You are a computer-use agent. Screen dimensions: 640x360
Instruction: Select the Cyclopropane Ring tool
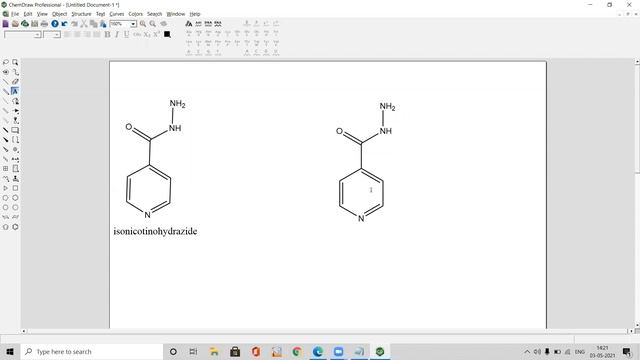tap(6, 188)
